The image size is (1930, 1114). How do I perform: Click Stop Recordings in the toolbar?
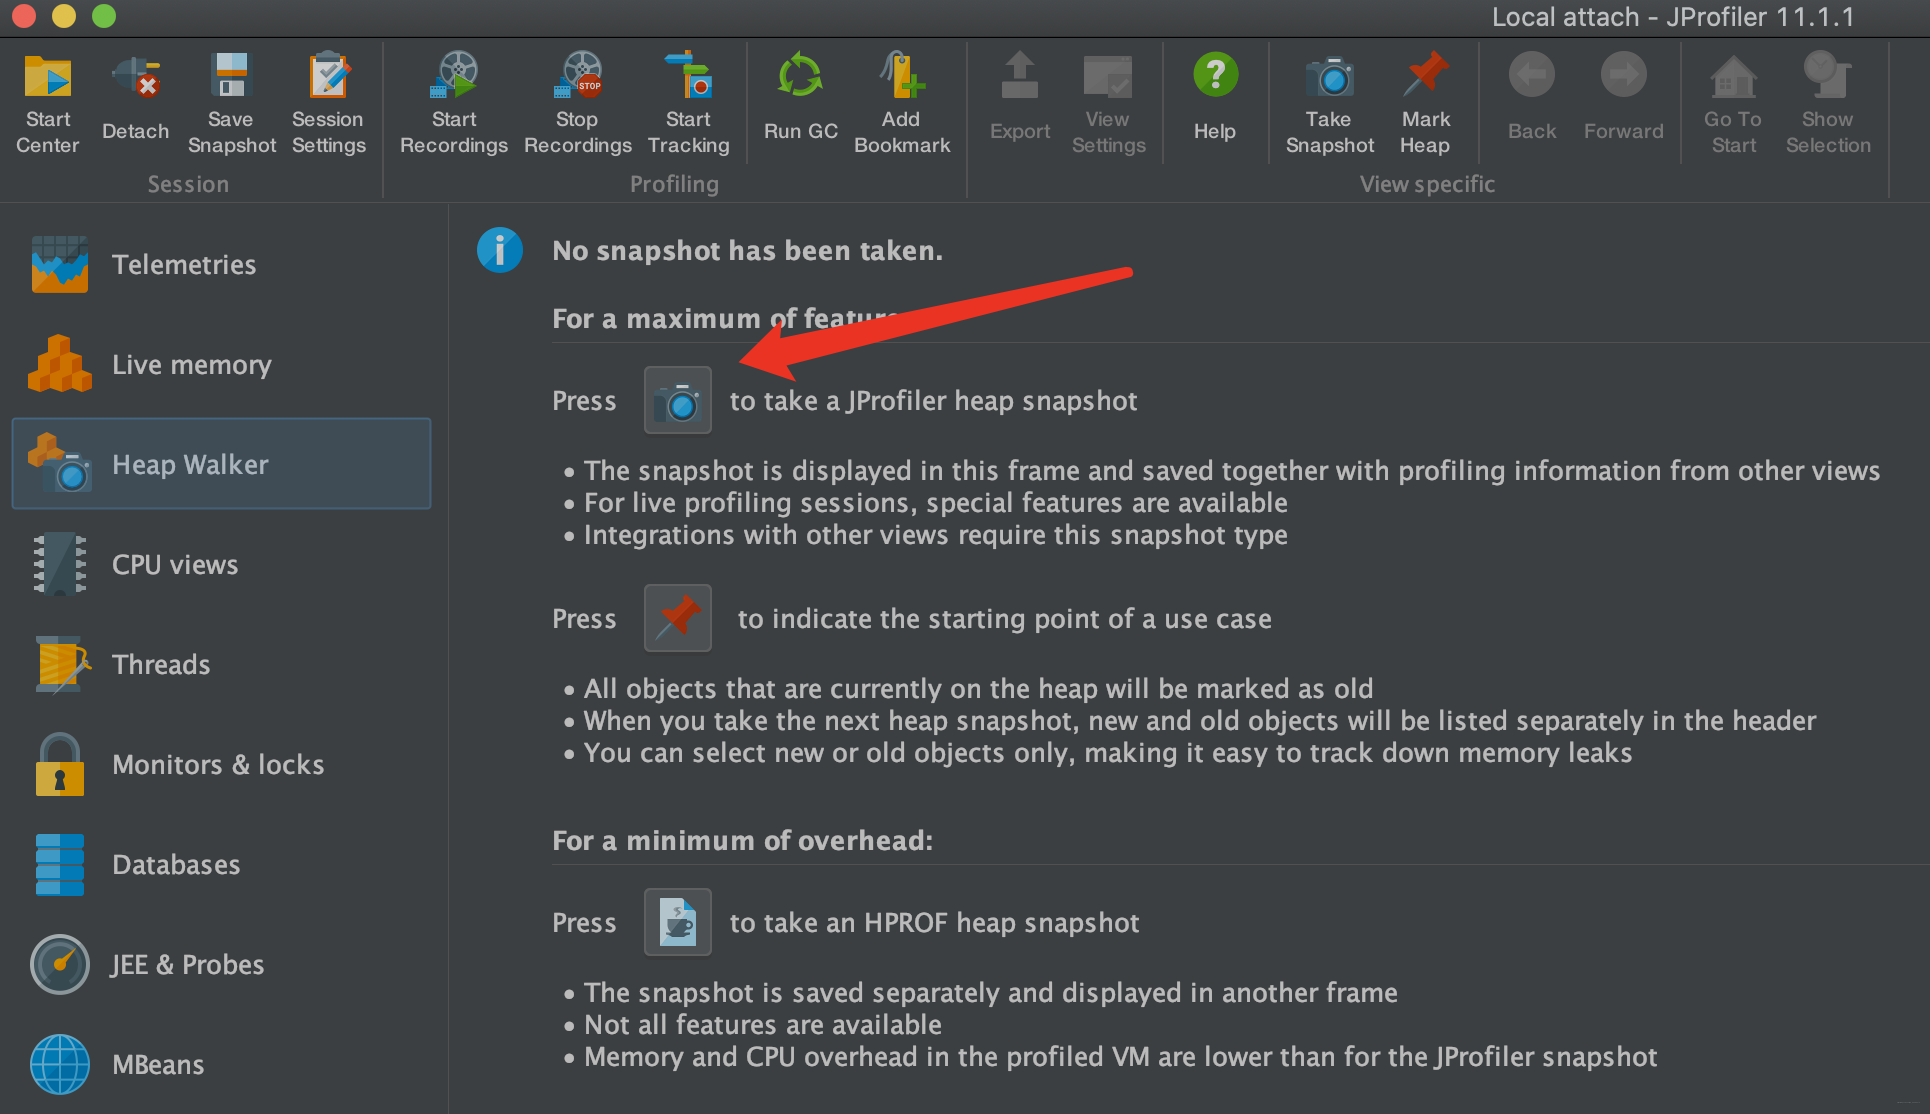pos(578,104)
